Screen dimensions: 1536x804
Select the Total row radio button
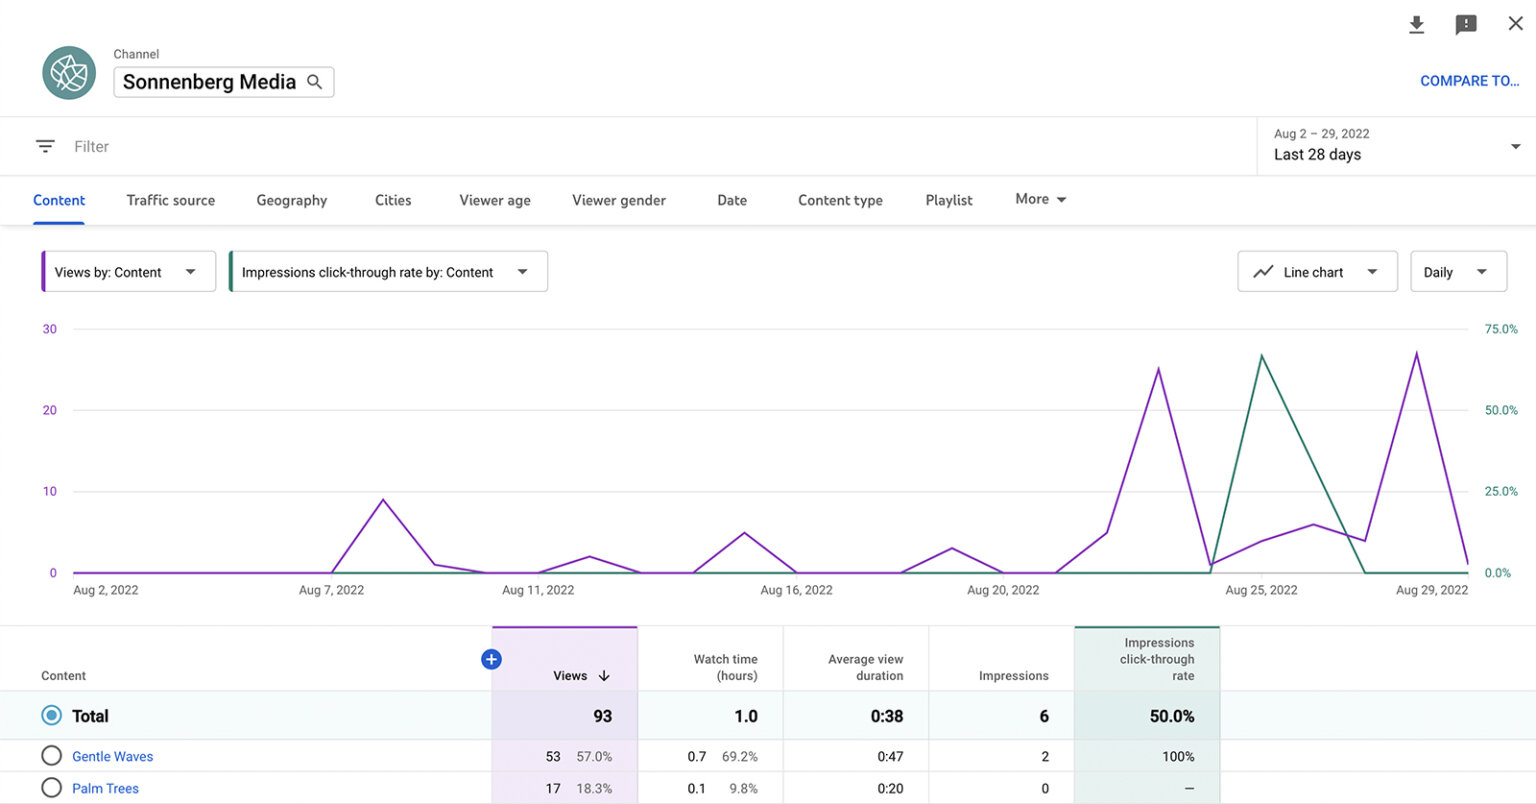(x=51, y=715)
